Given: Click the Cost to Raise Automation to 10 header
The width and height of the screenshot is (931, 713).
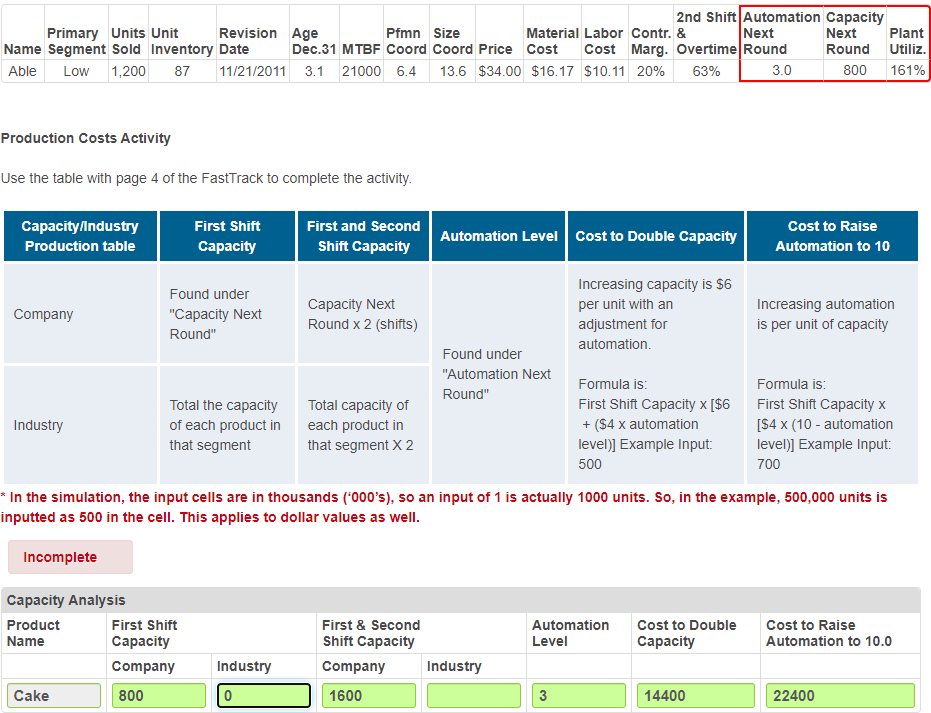Looking at the screenshot, I should [832, 236].
